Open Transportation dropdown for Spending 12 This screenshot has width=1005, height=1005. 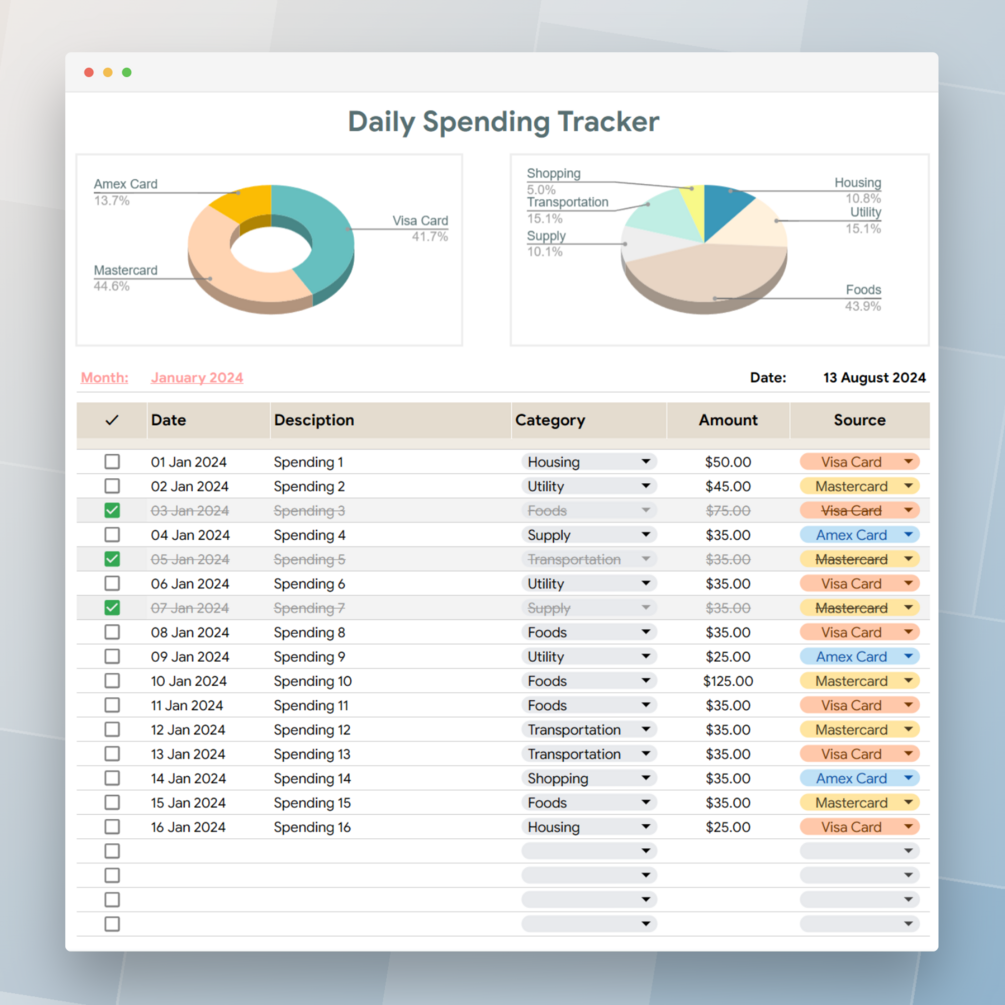tap(588, 729)
